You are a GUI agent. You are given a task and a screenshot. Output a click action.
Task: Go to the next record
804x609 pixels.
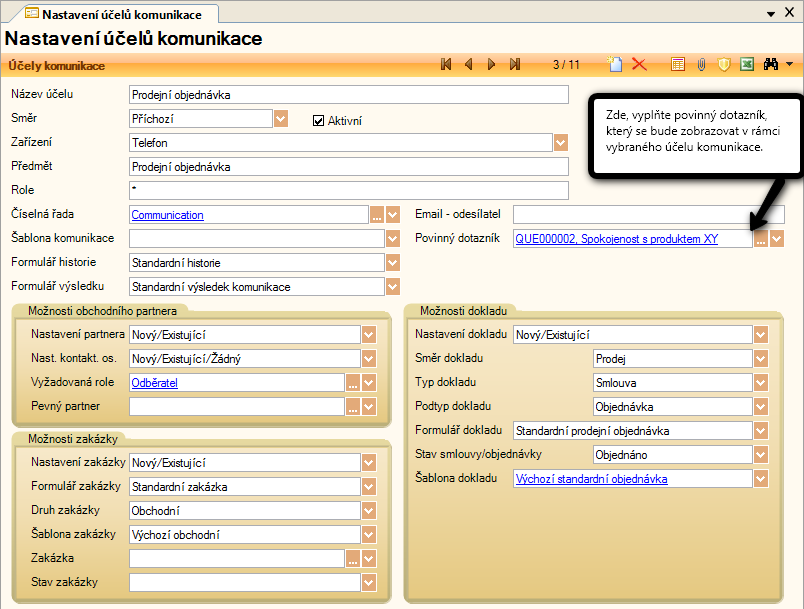coord(491,65)
